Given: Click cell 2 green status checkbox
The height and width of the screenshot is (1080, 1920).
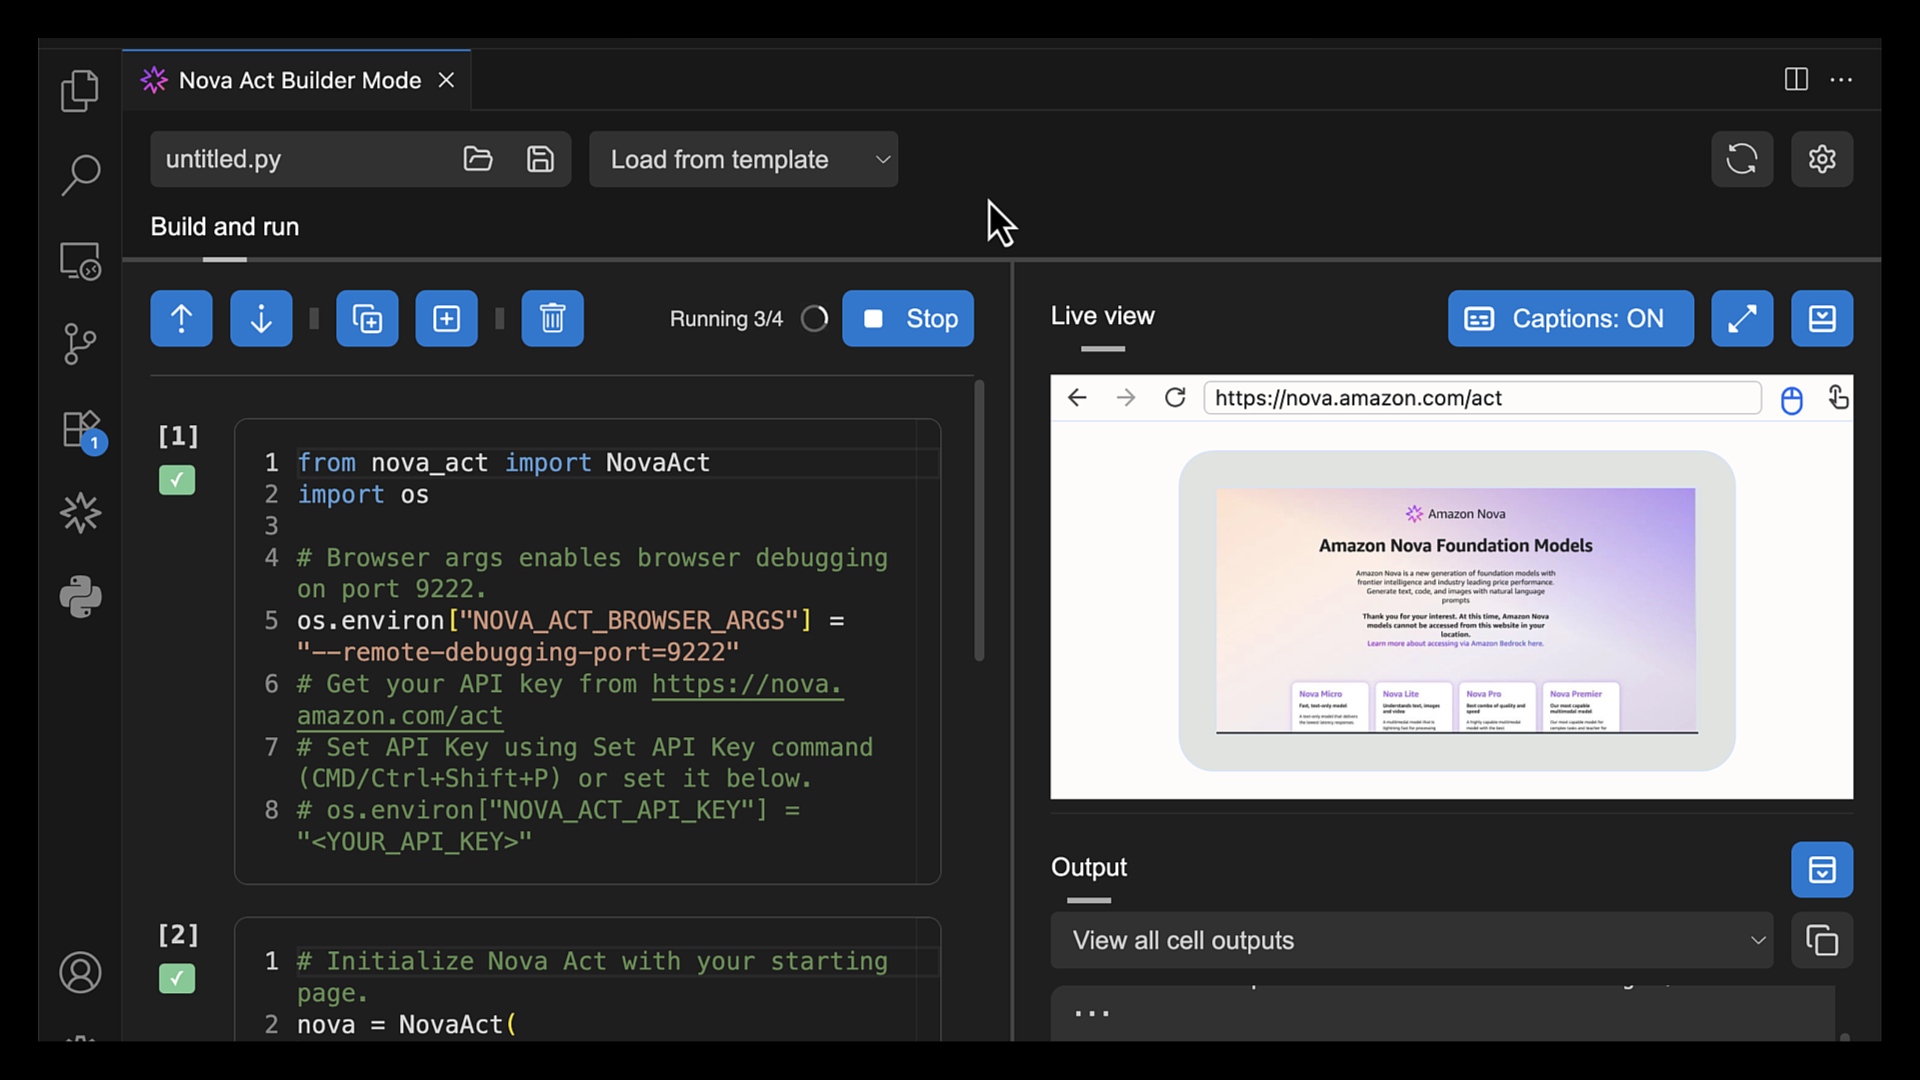Looking at the screenshot, I should pos(177,979).
